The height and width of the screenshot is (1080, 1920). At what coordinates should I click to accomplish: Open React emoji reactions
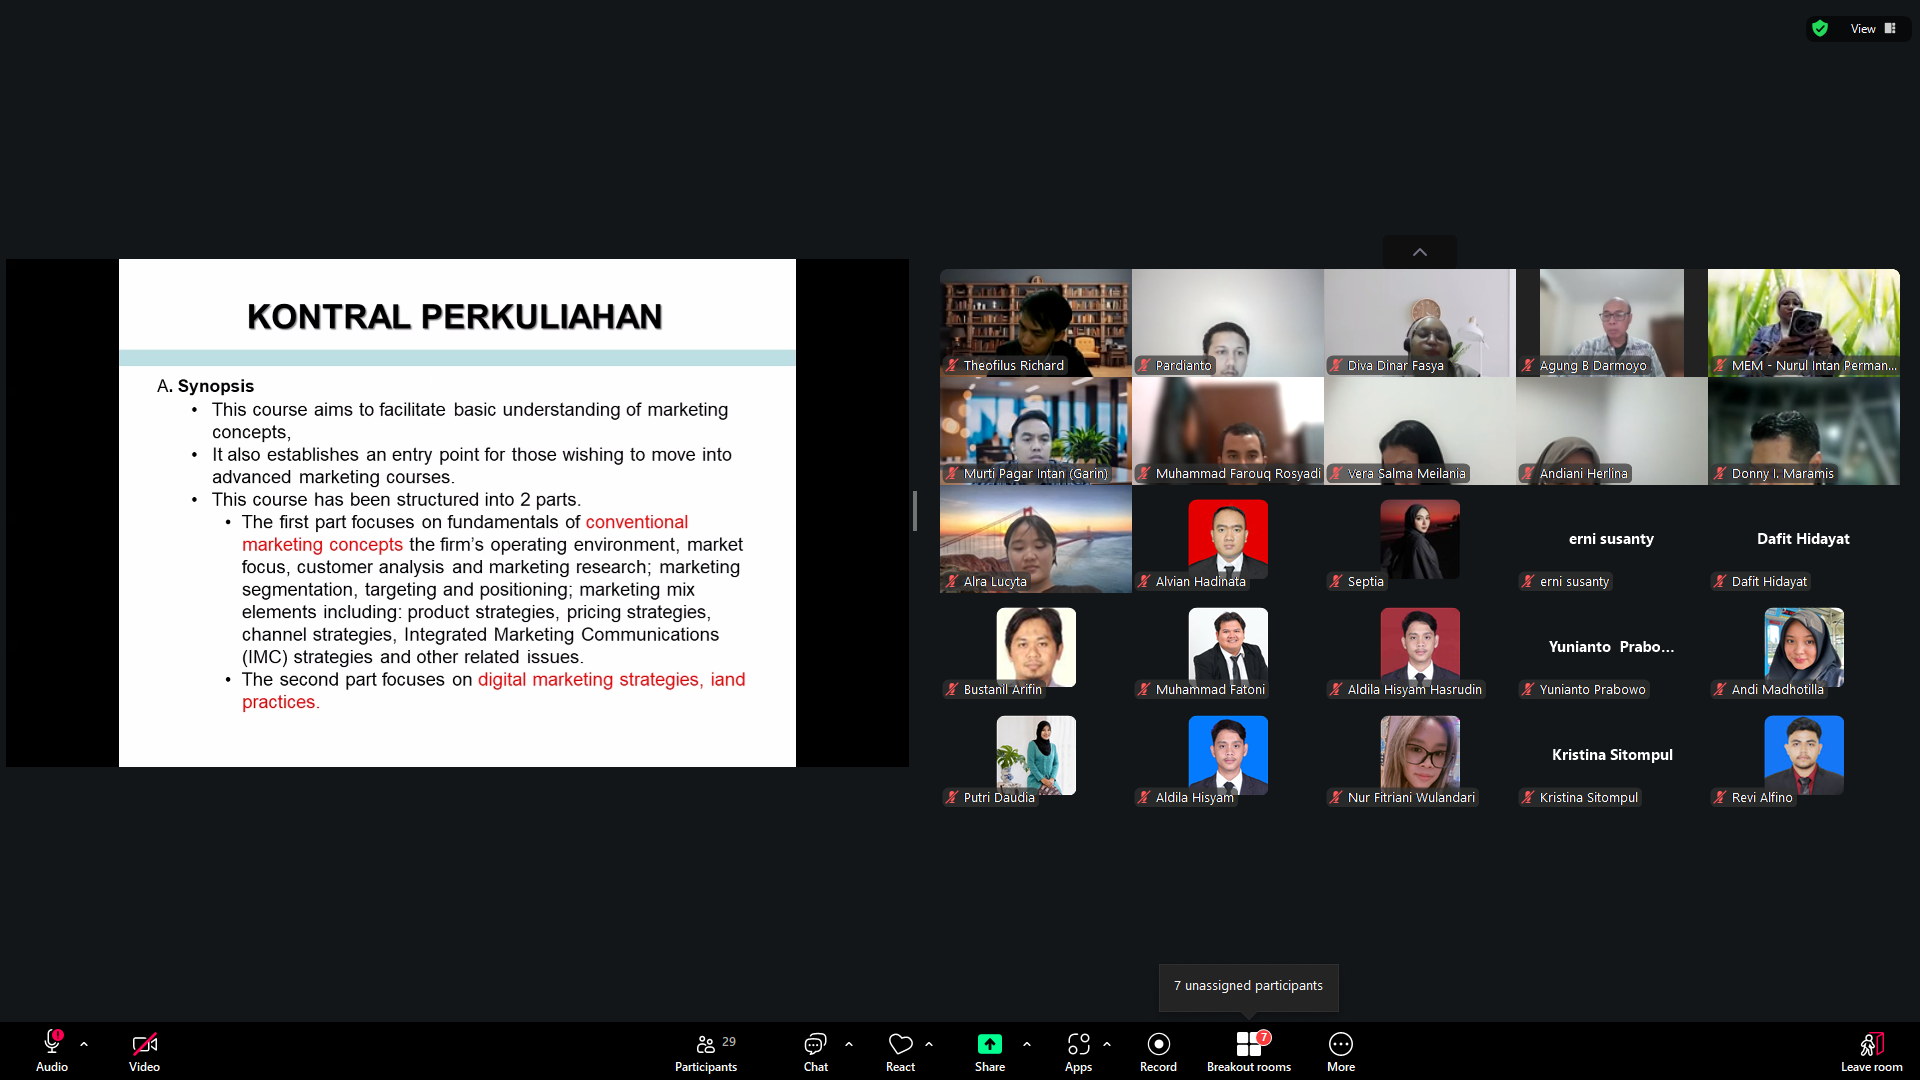[x=900, y=1051]
